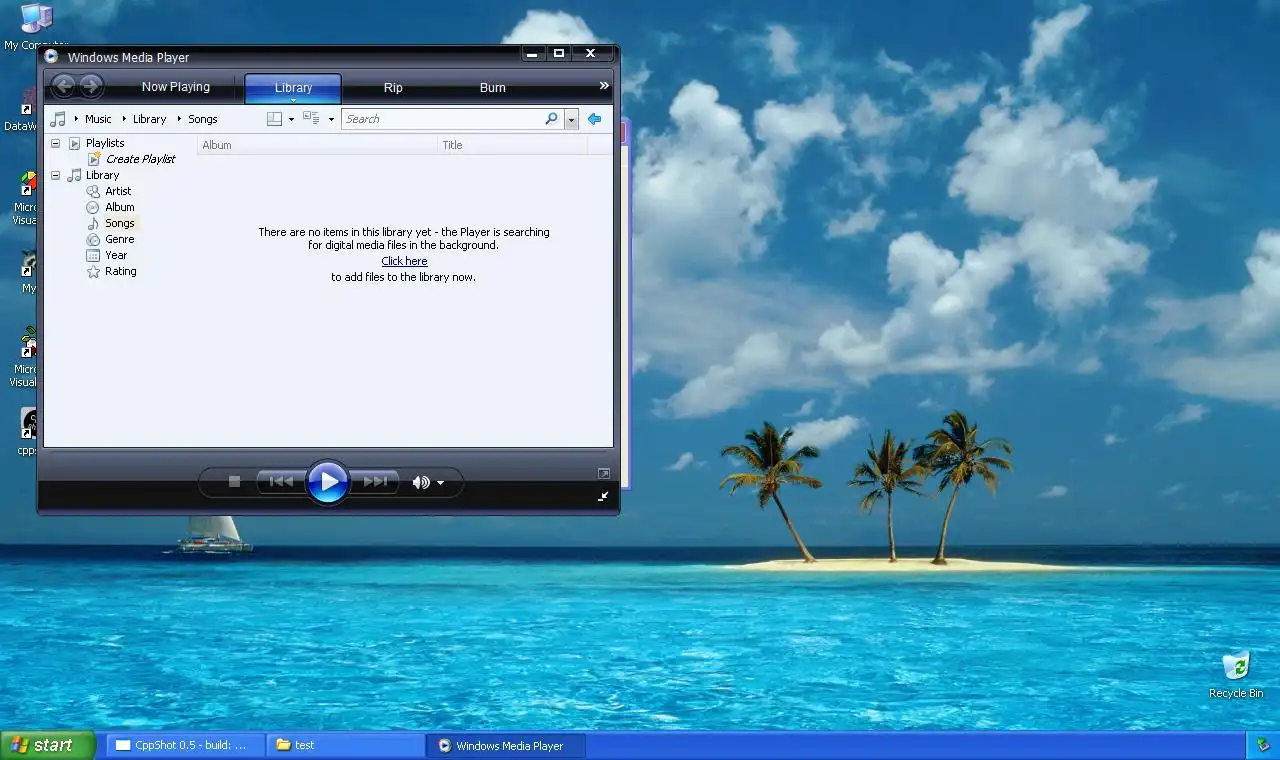
Task: Click the Year calendar icon
Action: [x=93, y=255]
